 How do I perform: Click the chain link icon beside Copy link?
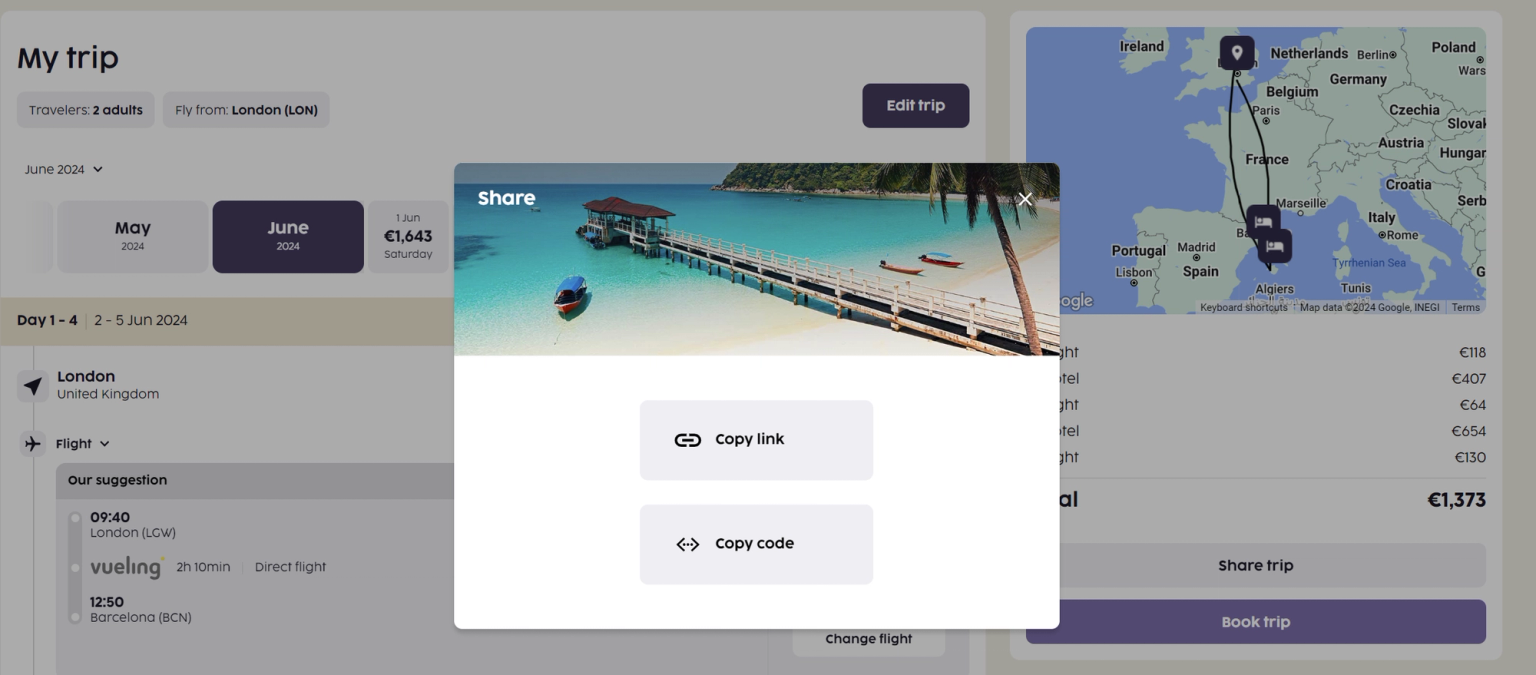tap(687, 440)
